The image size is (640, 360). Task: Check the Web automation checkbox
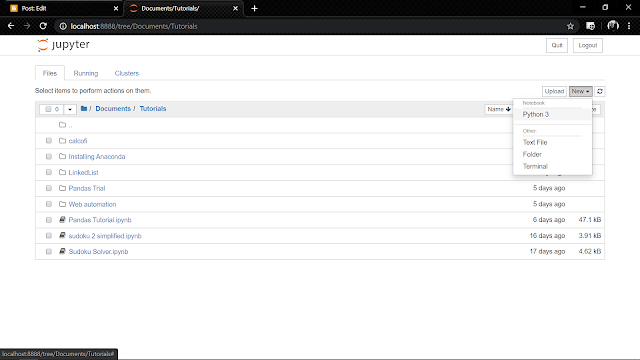(49, 204)
